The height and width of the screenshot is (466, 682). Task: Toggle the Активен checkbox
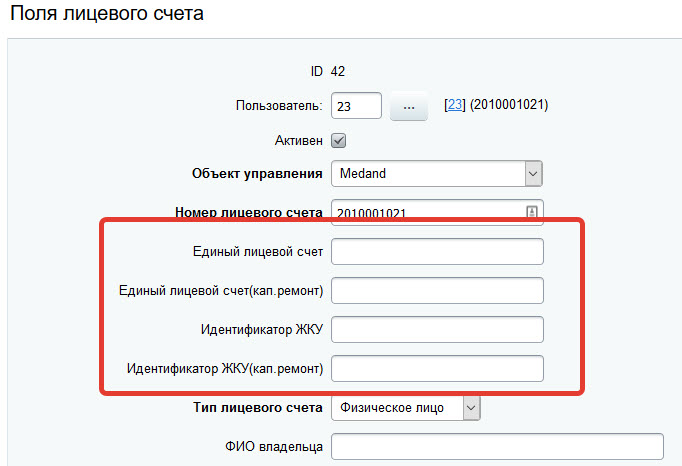point(338,141)
